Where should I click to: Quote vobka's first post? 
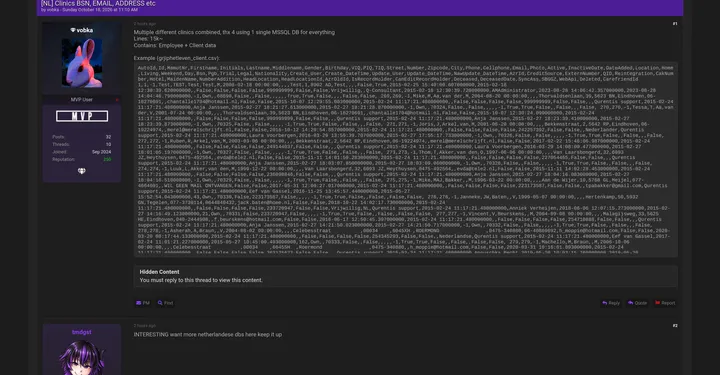coord(637,303)
